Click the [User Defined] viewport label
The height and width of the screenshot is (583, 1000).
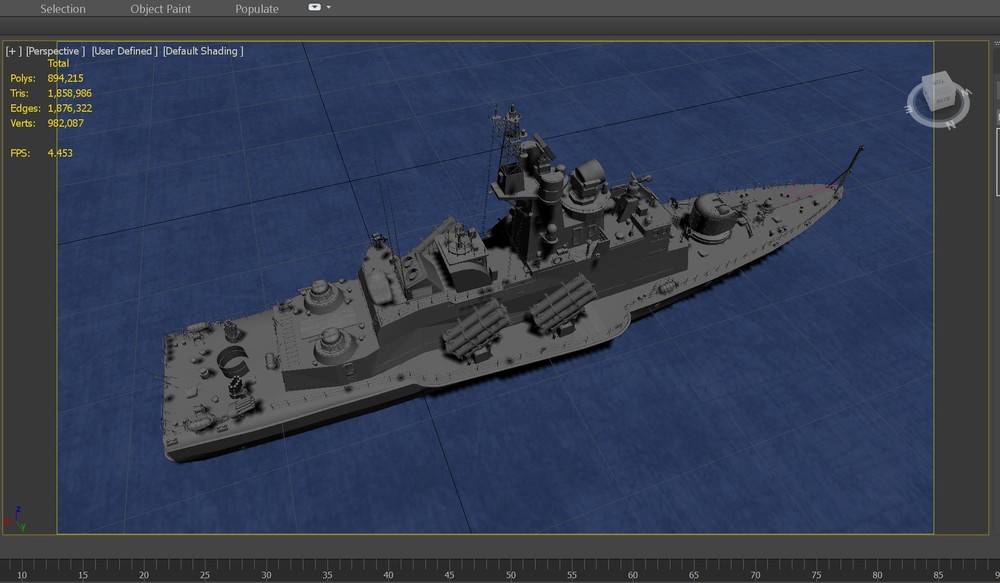[x=124, y=50]
